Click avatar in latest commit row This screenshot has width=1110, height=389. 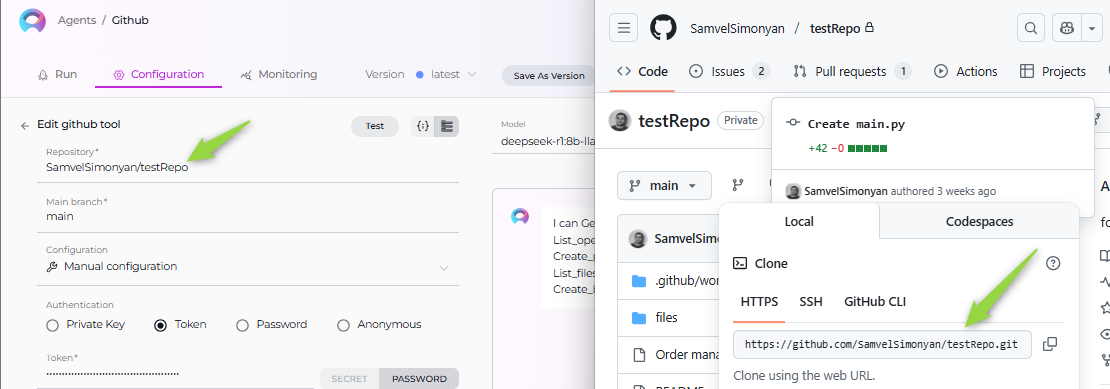pos(638,238)
